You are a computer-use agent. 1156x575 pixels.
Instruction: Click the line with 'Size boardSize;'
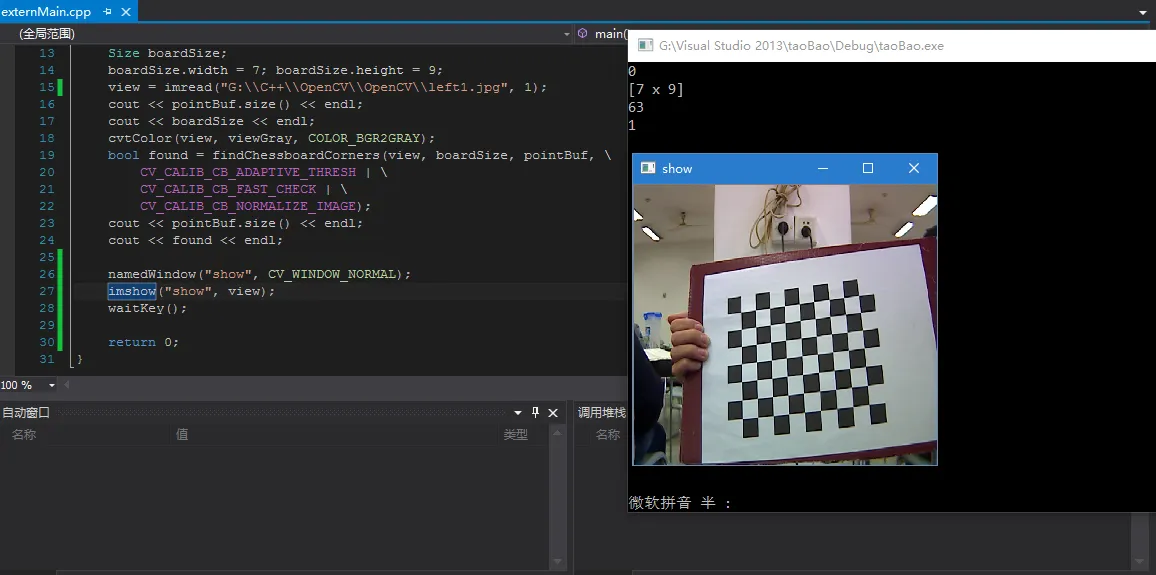[168, 53]
